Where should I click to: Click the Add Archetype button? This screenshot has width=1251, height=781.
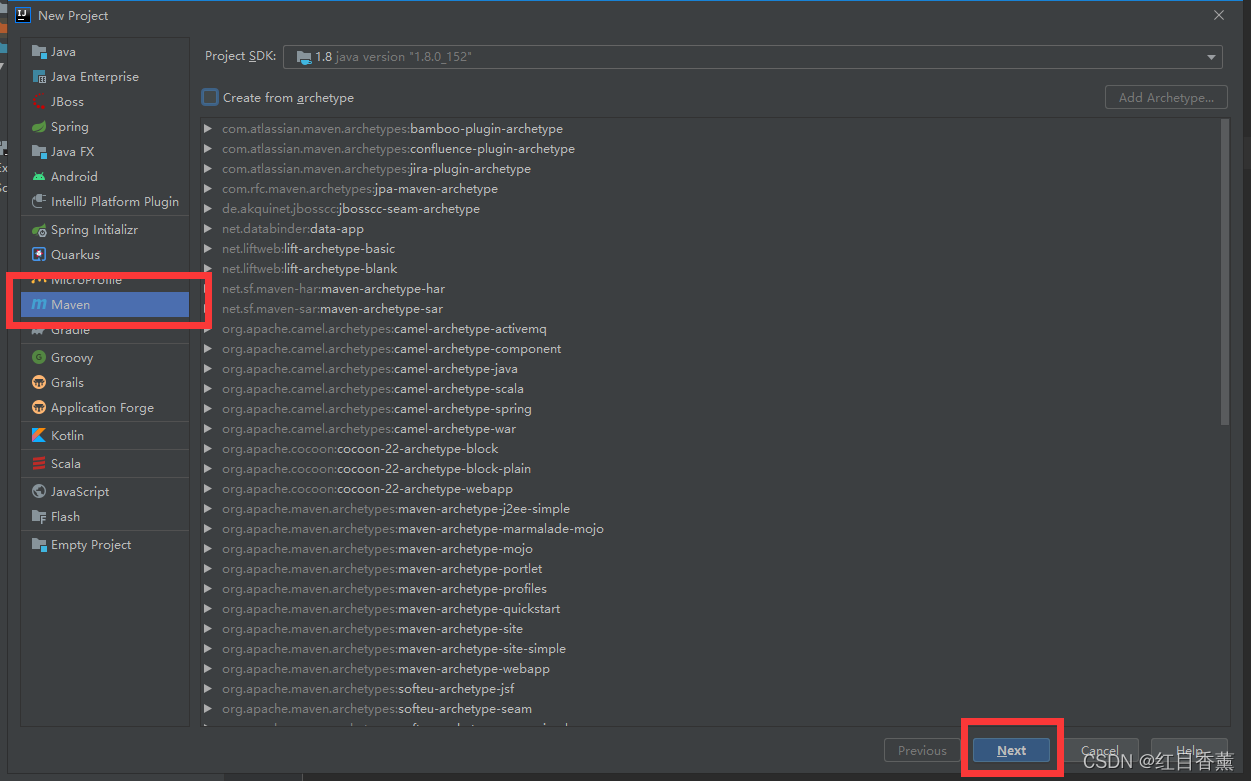(x=1166, y=97)
